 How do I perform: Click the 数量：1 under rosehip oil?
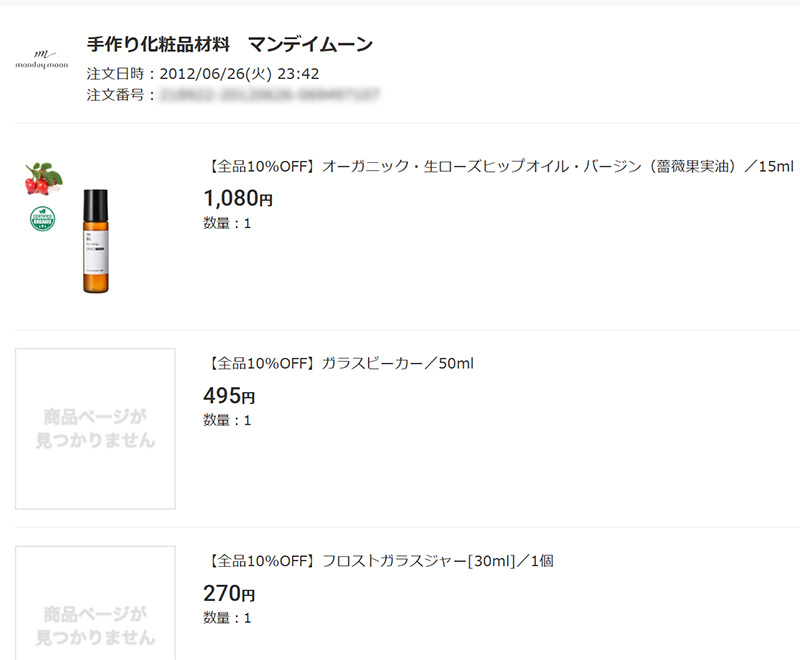pos(227,223)
